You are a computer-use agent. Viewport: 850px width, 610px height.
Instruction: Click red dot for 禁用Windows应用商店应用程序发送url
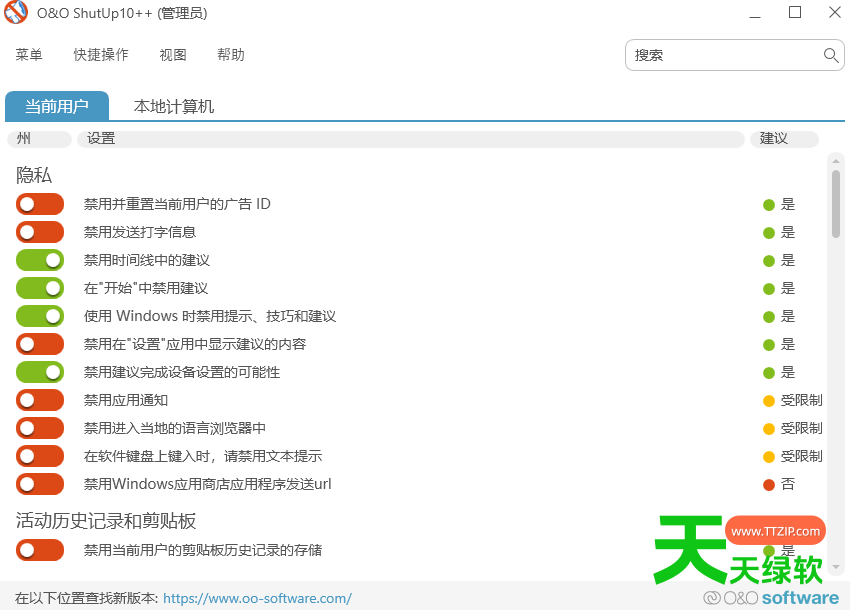click(x=768, y=485)
